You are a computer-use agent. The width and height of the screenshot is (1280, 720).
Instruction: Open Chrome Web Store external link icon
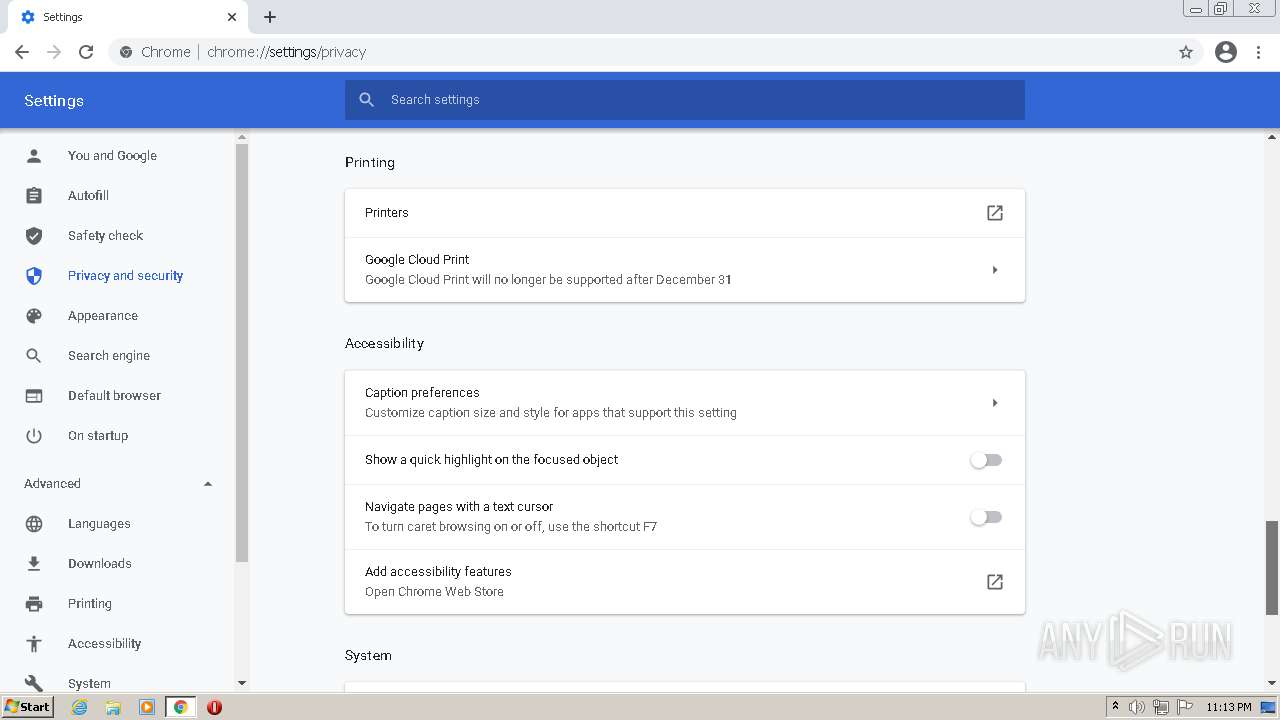click(995, 582)
